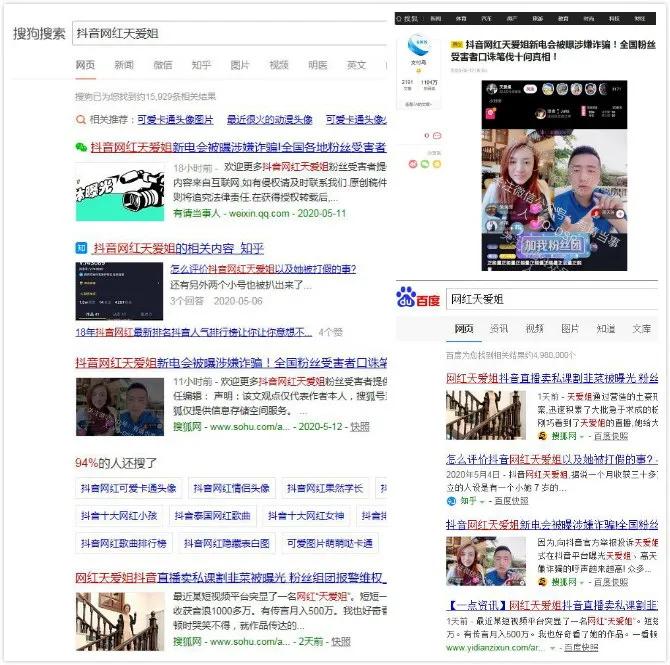The height and width of the screenshot is (665, 670).
Task: Share Sohu article via red Weibo icon
Action: coord(413,164)
